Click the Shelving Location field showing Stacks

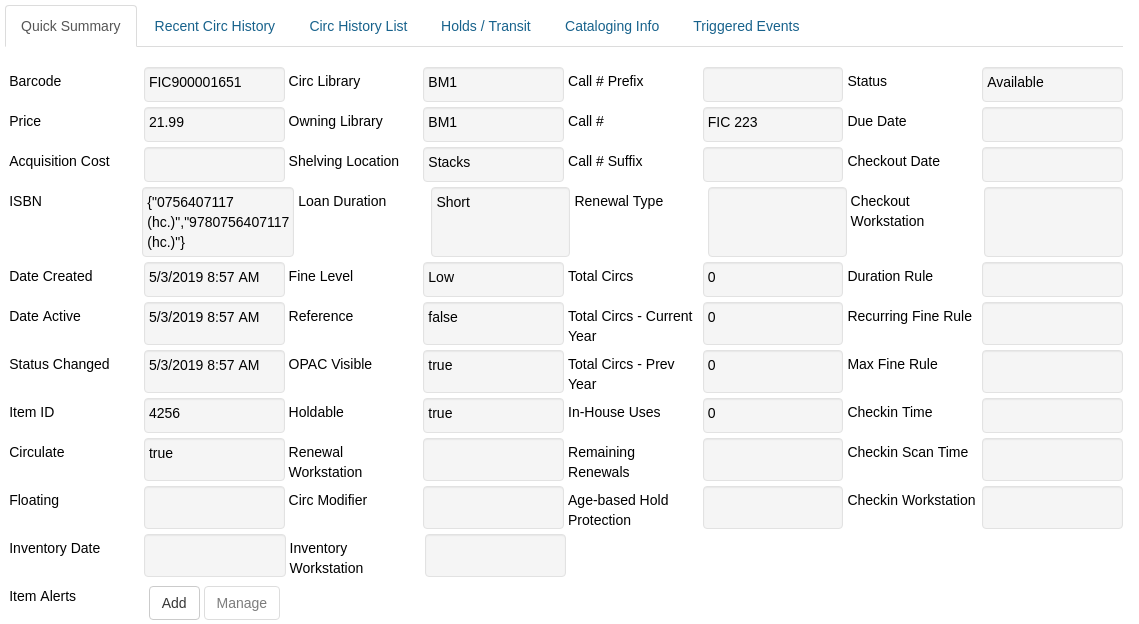point(492,162)
